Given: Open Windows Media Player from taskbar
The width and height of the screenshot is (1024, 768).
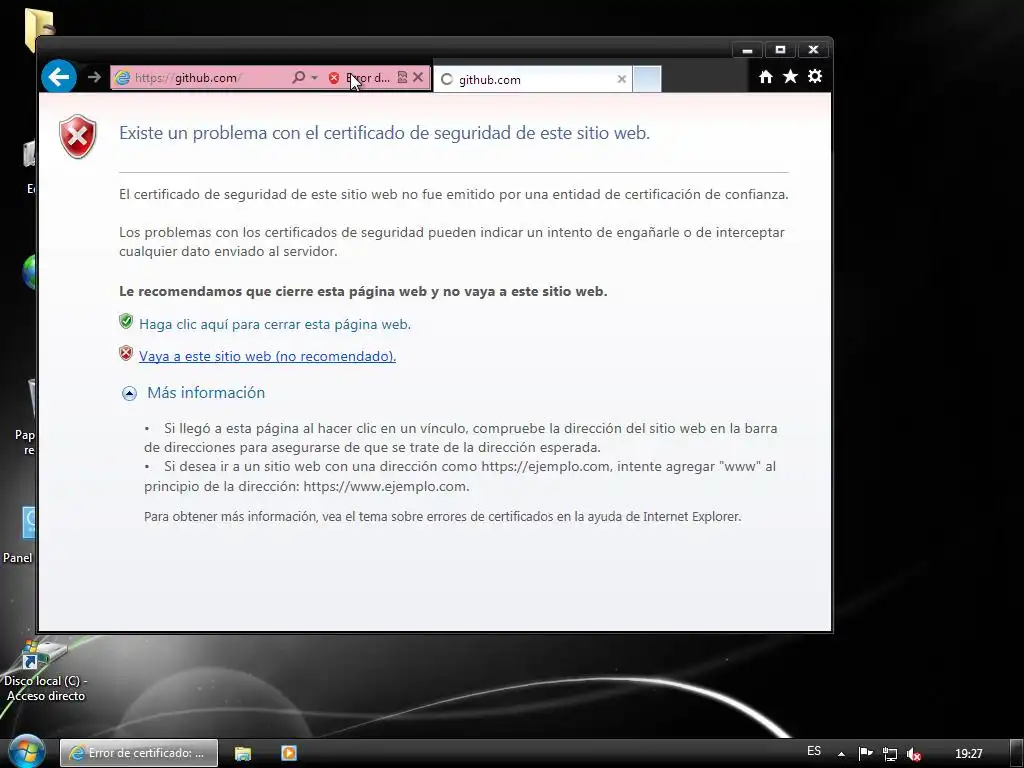Looking at the screenshot, I should (x=289, y=753).
